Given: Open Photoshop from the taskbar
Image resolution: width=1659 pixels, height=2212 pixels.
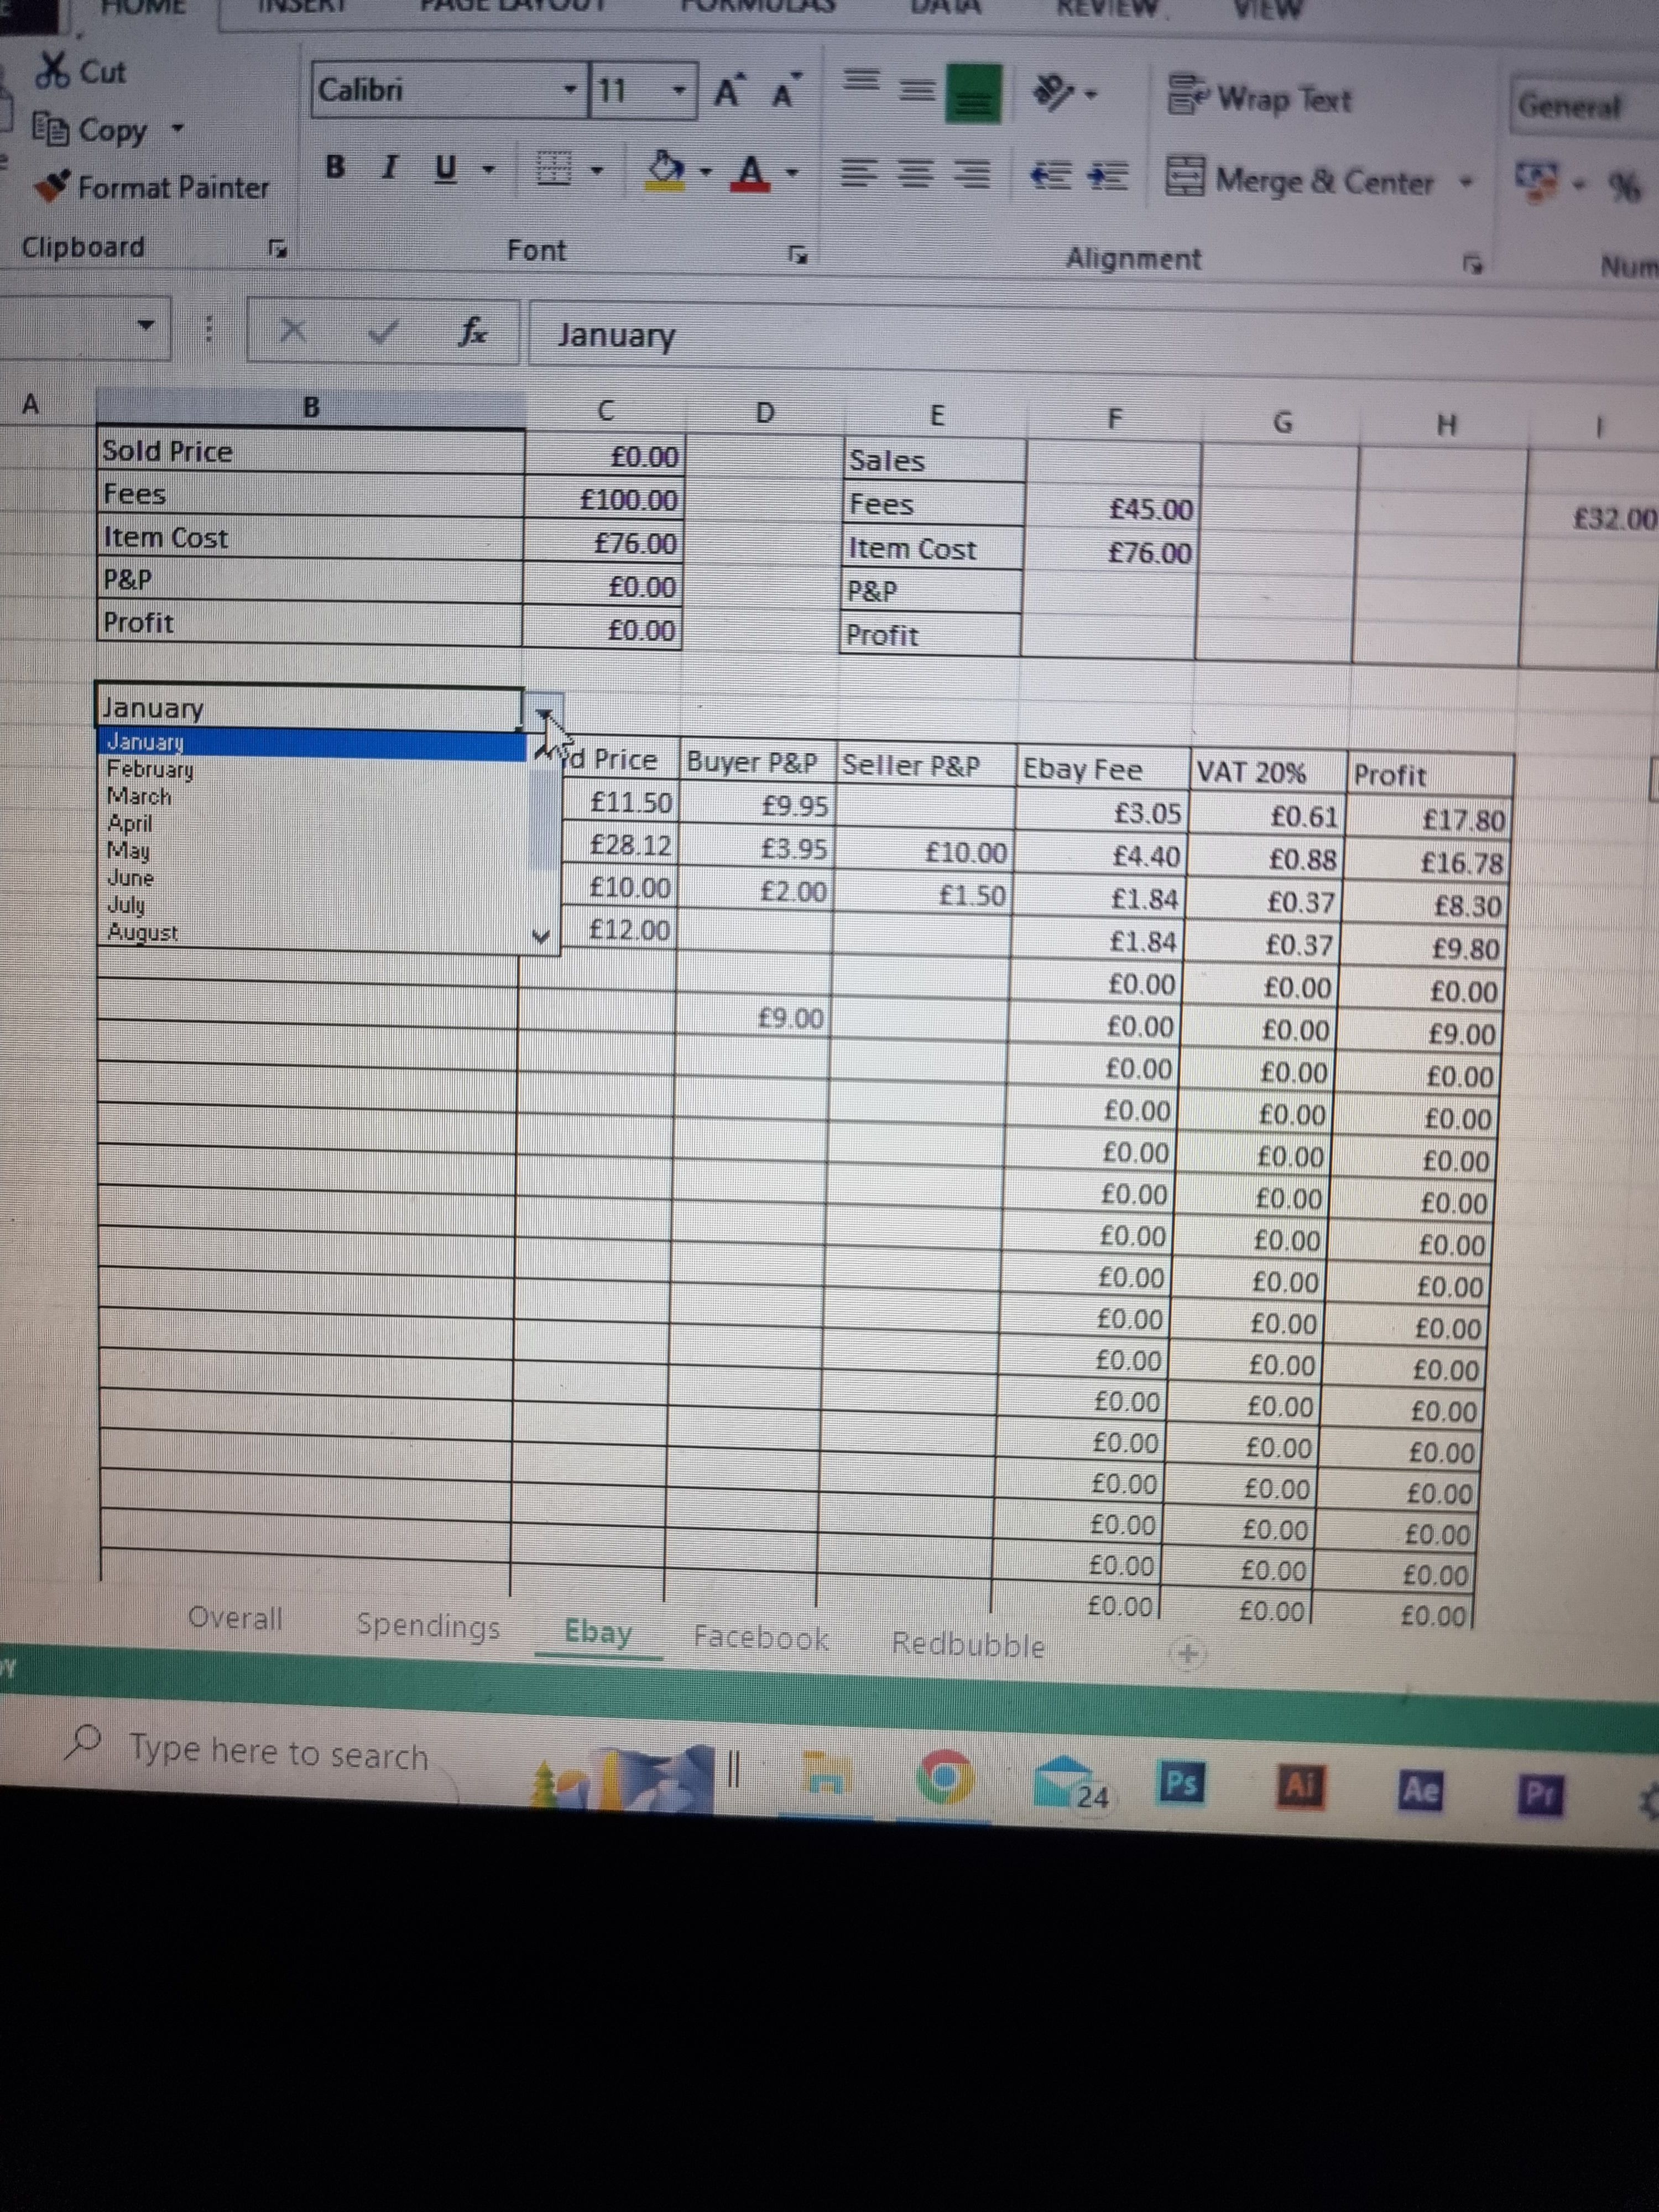Looking at the screenshot, I should pyautogui.click(x=1181, y=1783).
